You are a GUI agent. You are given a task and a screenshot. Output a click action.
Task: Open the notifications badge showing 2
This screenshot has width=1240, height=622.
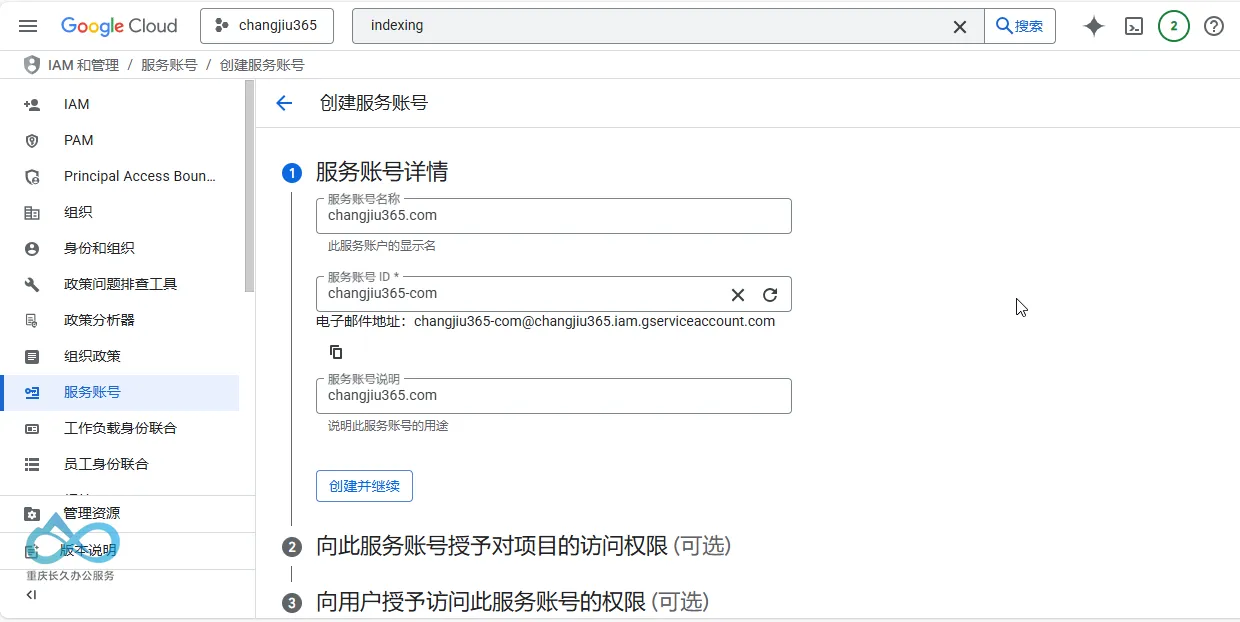tap(1174, 27)
